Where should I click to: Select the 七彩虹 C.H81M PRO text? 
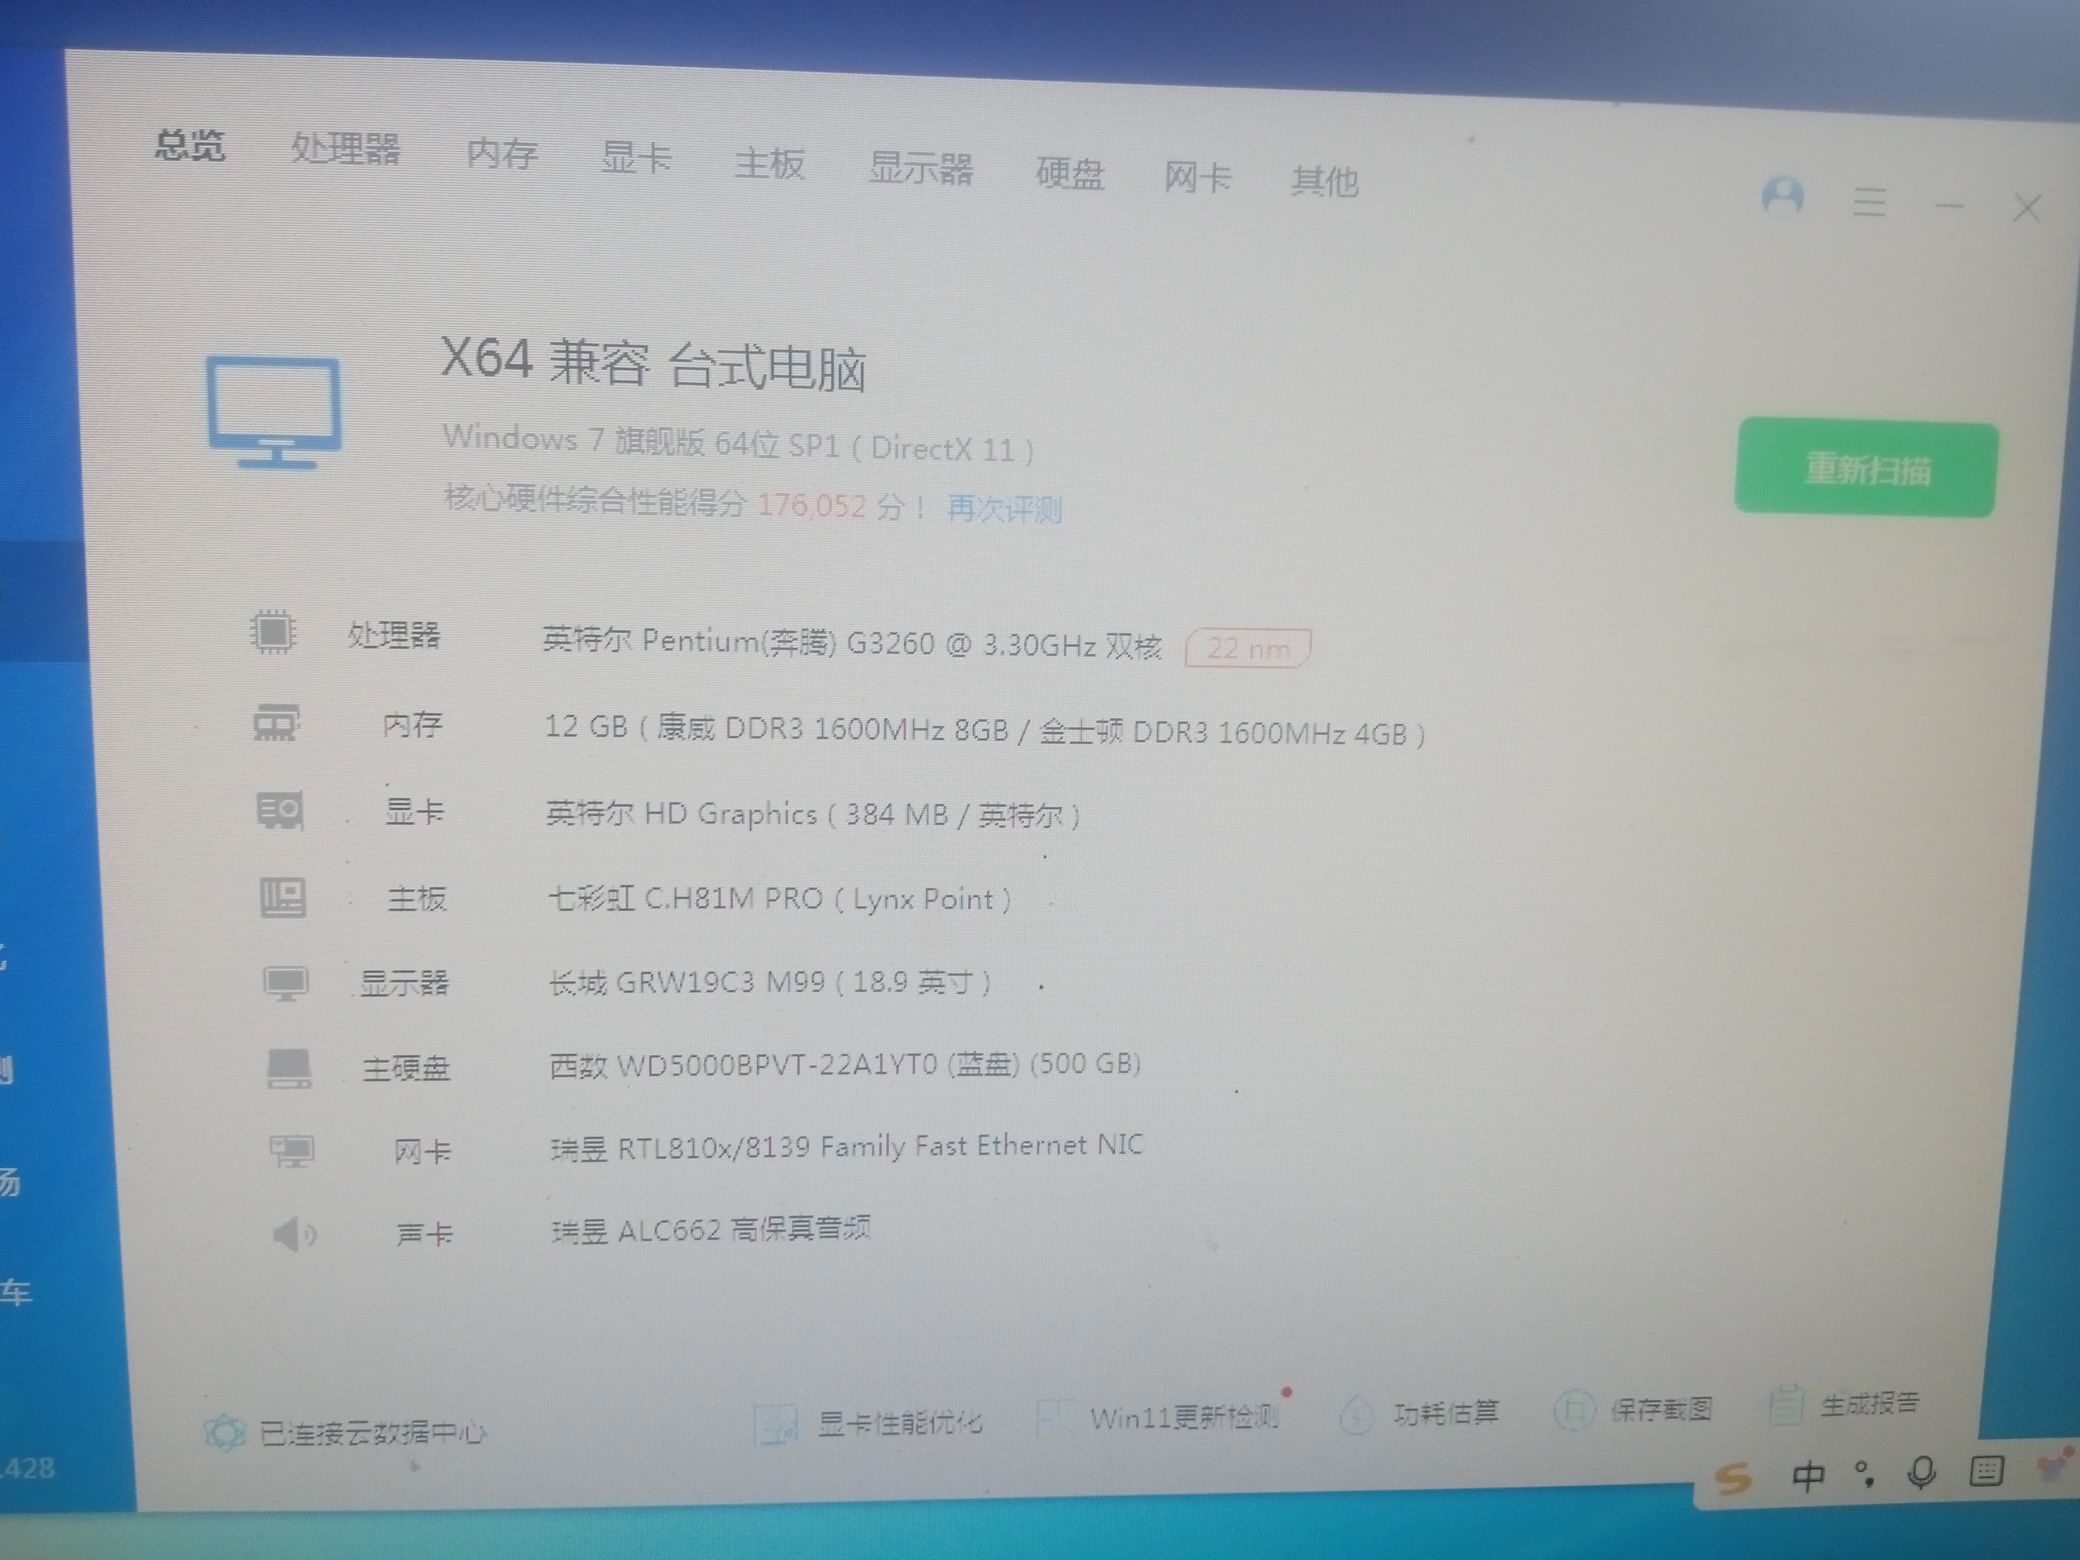click(780, 899)
